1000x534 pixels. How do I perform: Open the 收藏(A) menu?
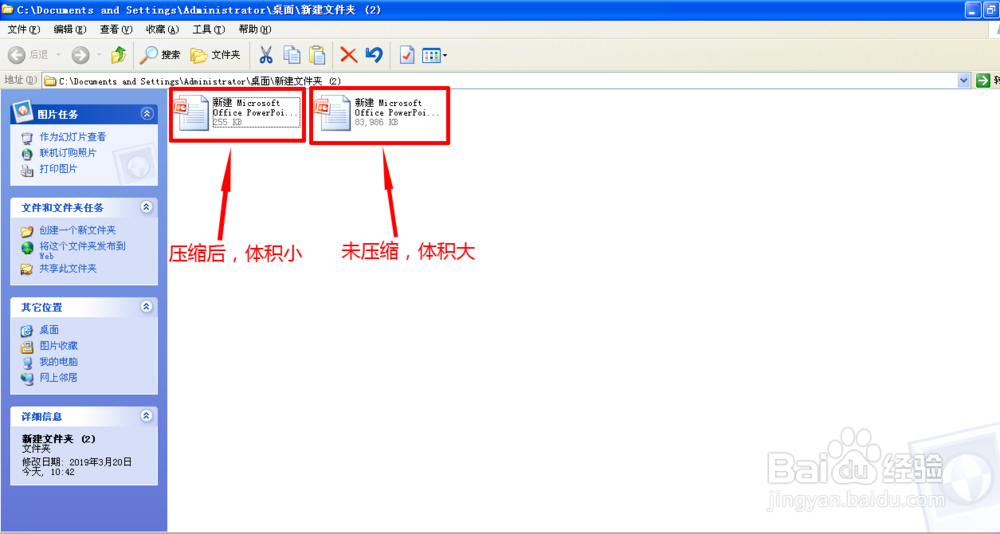(162, 29)
